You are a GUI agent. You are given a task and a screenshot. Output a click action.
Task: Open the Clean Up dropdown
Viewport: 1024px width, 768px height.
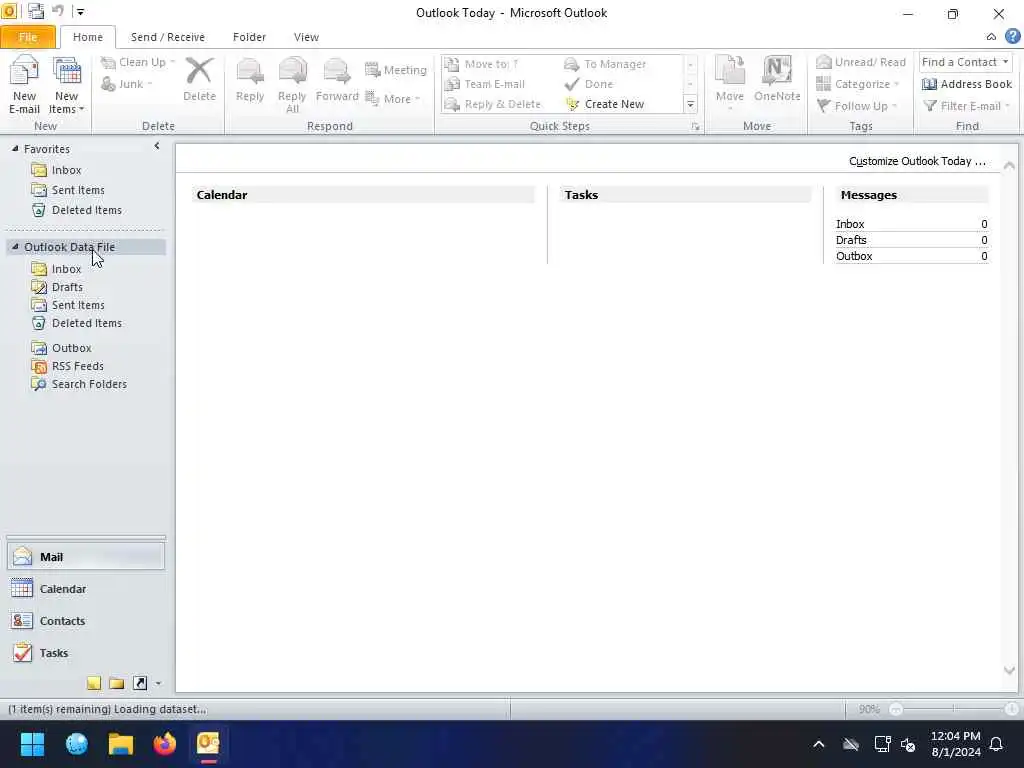[138, 62]
